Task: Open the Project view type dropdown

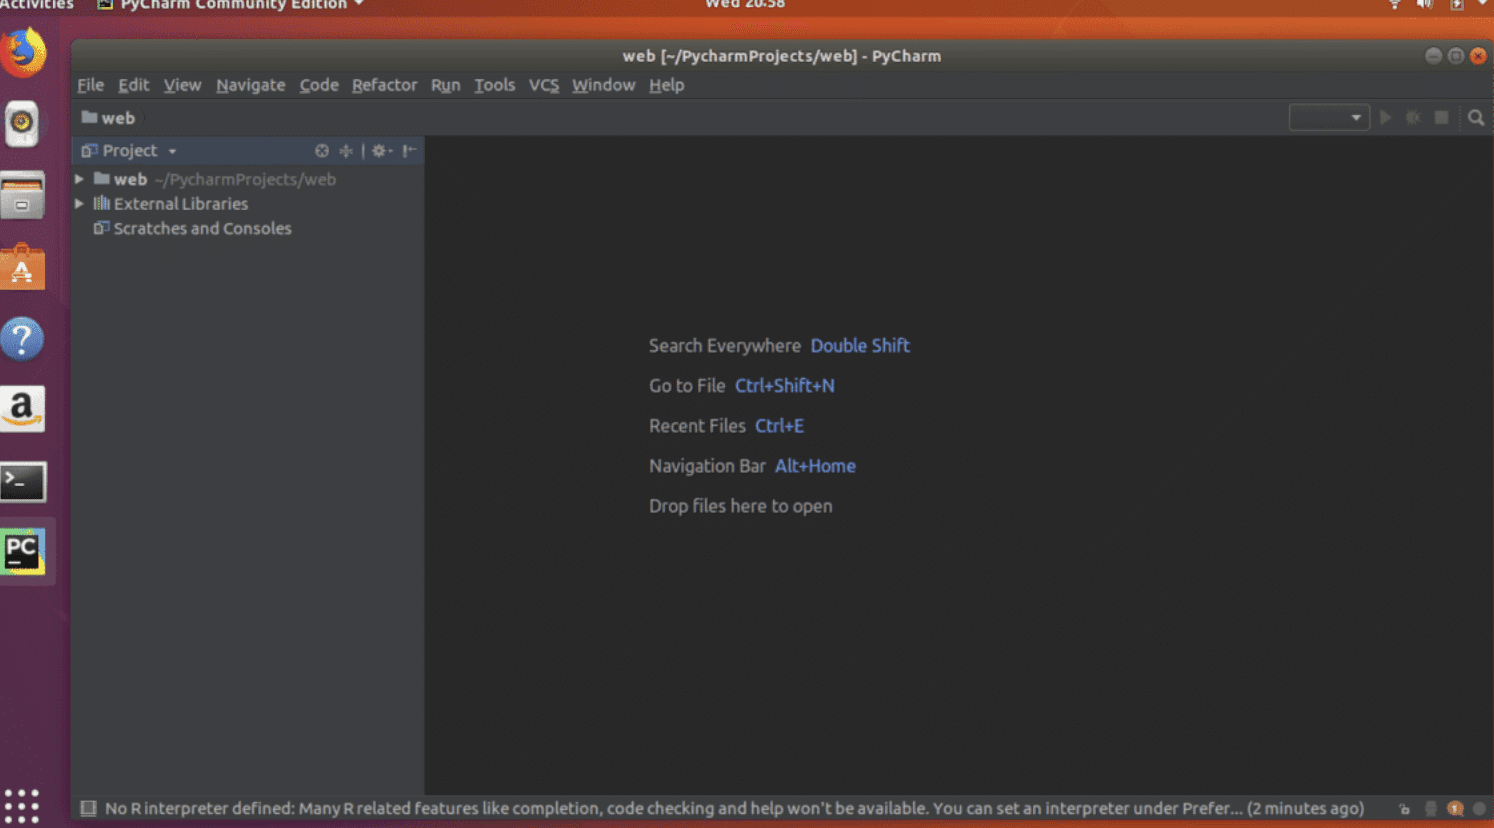Action: (x=172, y=151)
